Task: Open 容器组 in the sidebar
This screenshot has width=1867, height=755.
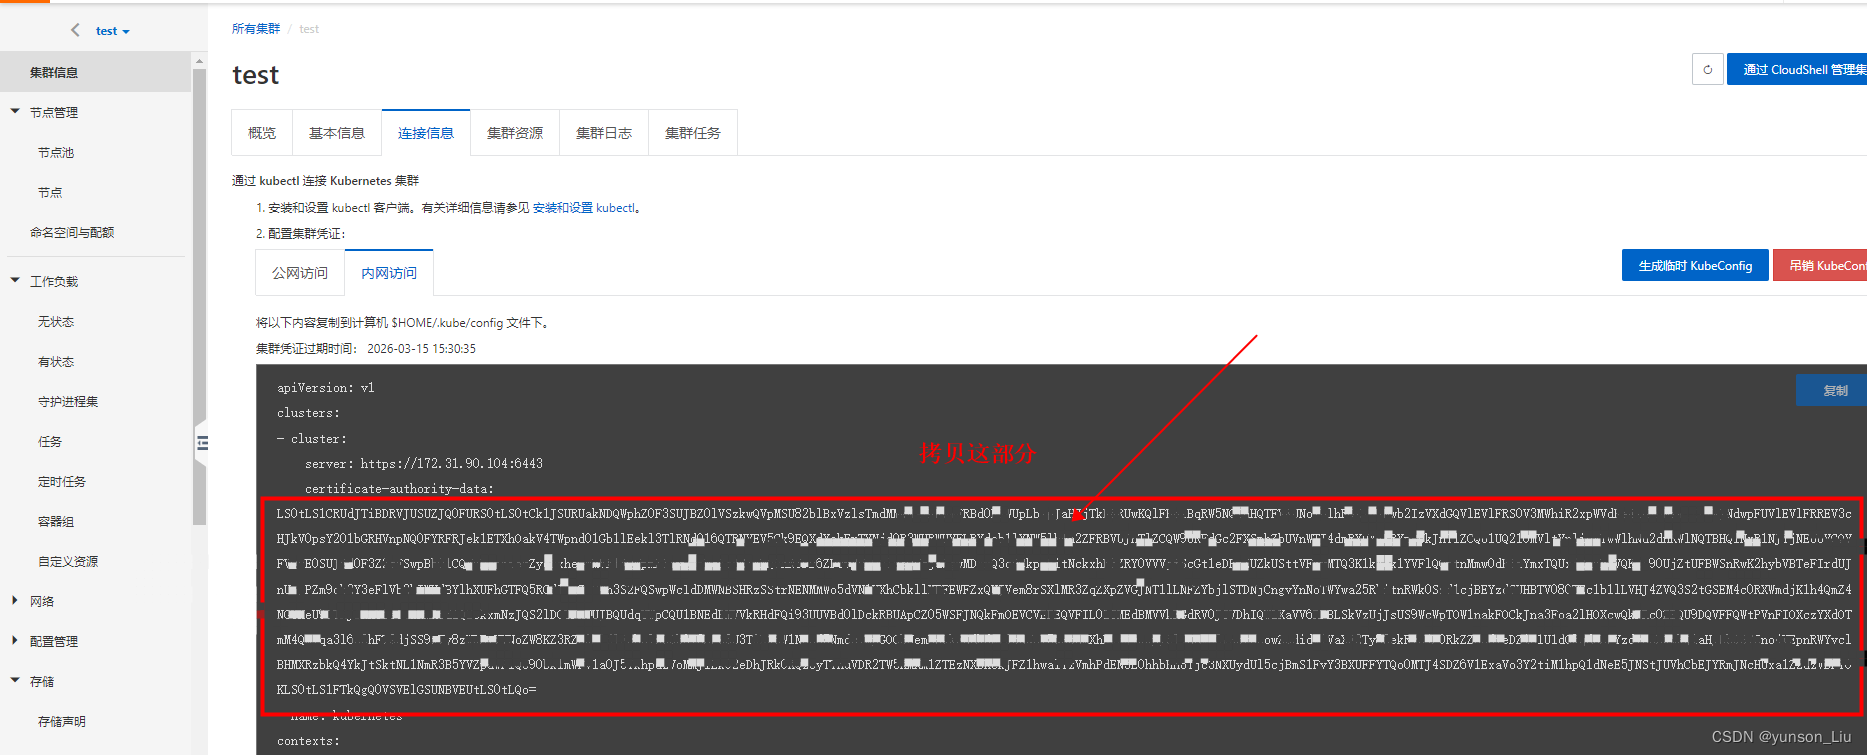Action: click(56, 522)
